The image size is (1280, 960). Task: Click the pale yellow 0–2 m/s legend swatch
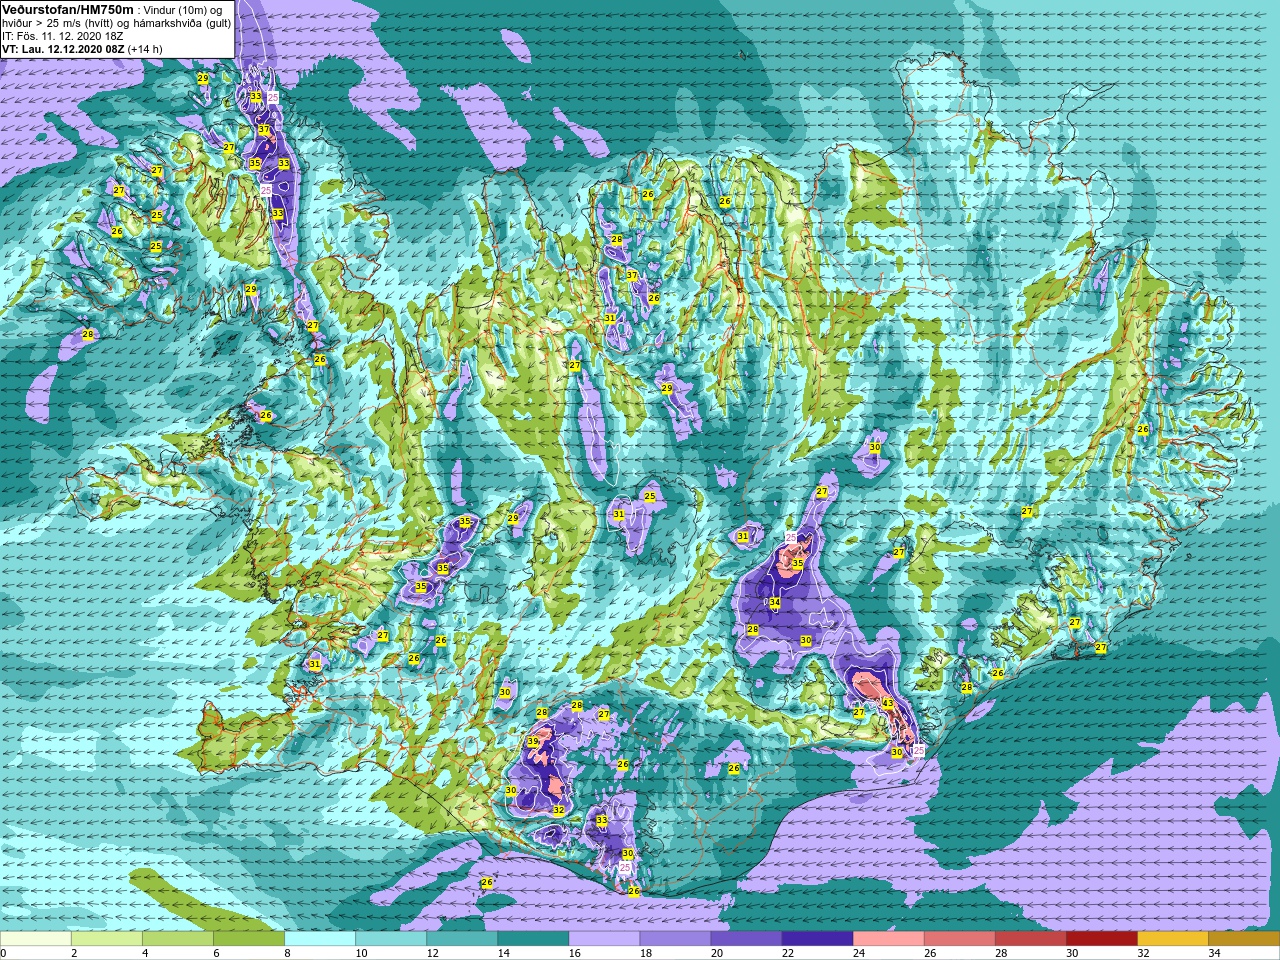click(36, 939)
